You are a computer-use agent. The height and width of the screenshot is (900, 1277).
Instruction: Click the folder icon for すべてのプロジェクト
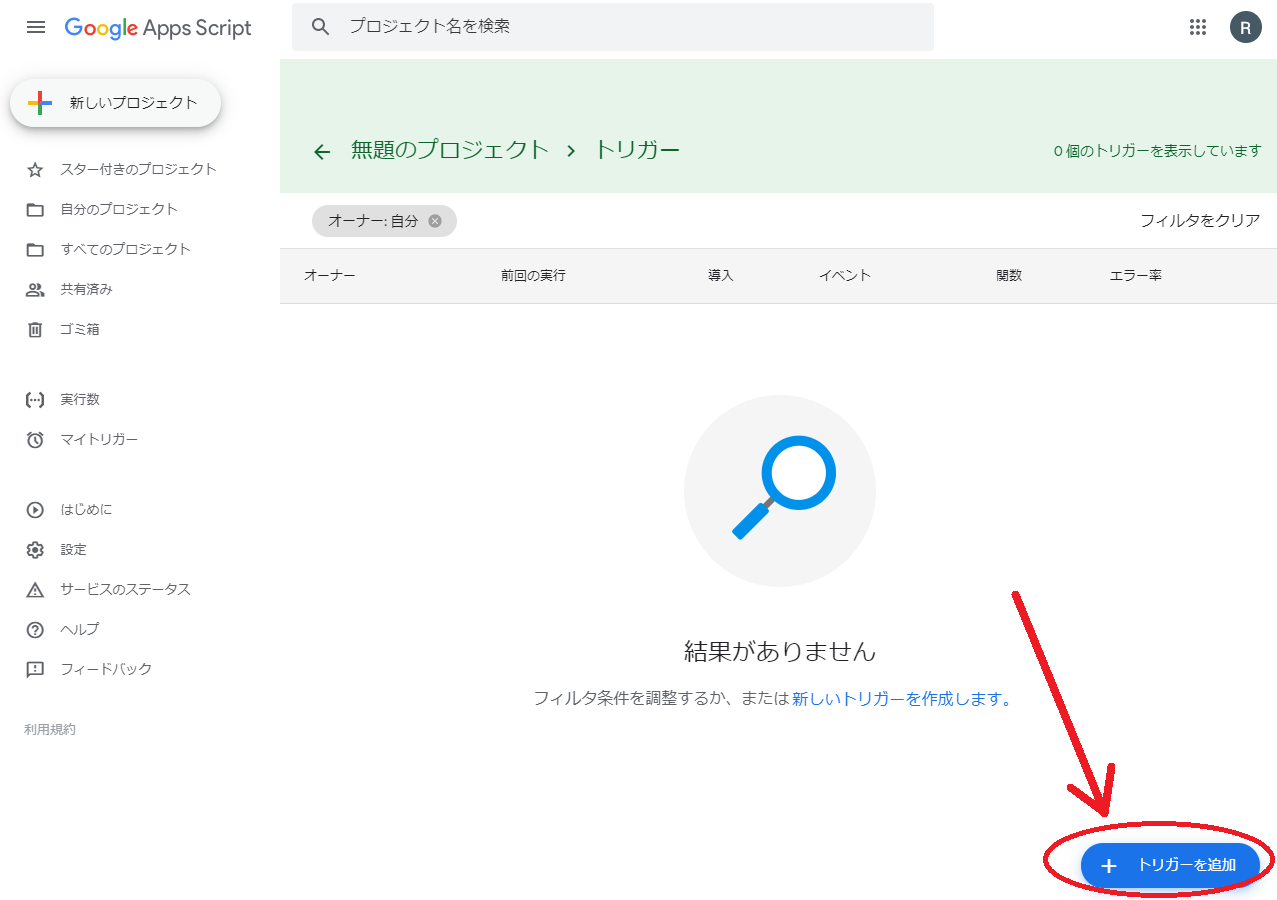[35, 250]
